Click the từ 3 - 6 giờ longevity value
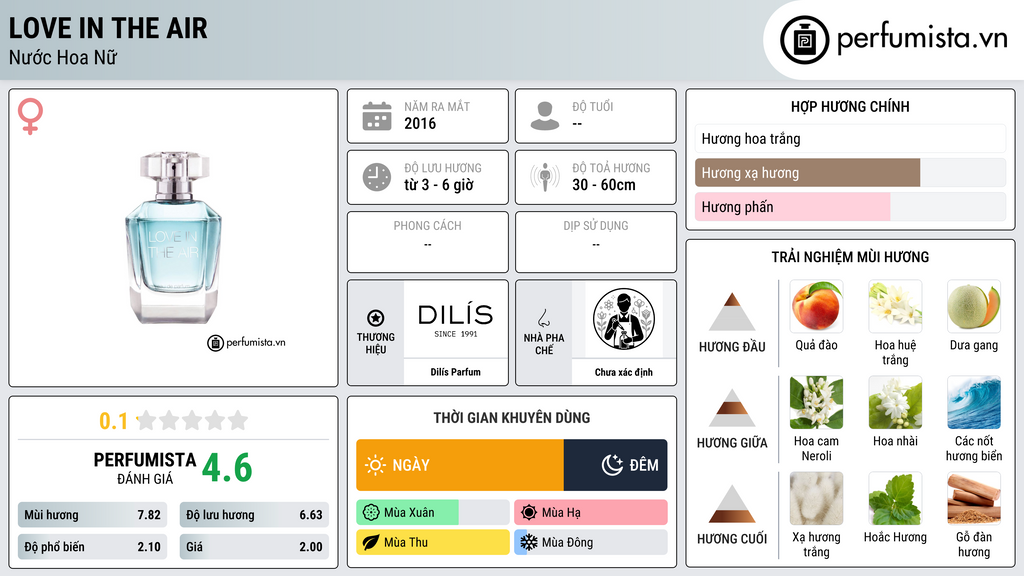 tap(439, 185)
